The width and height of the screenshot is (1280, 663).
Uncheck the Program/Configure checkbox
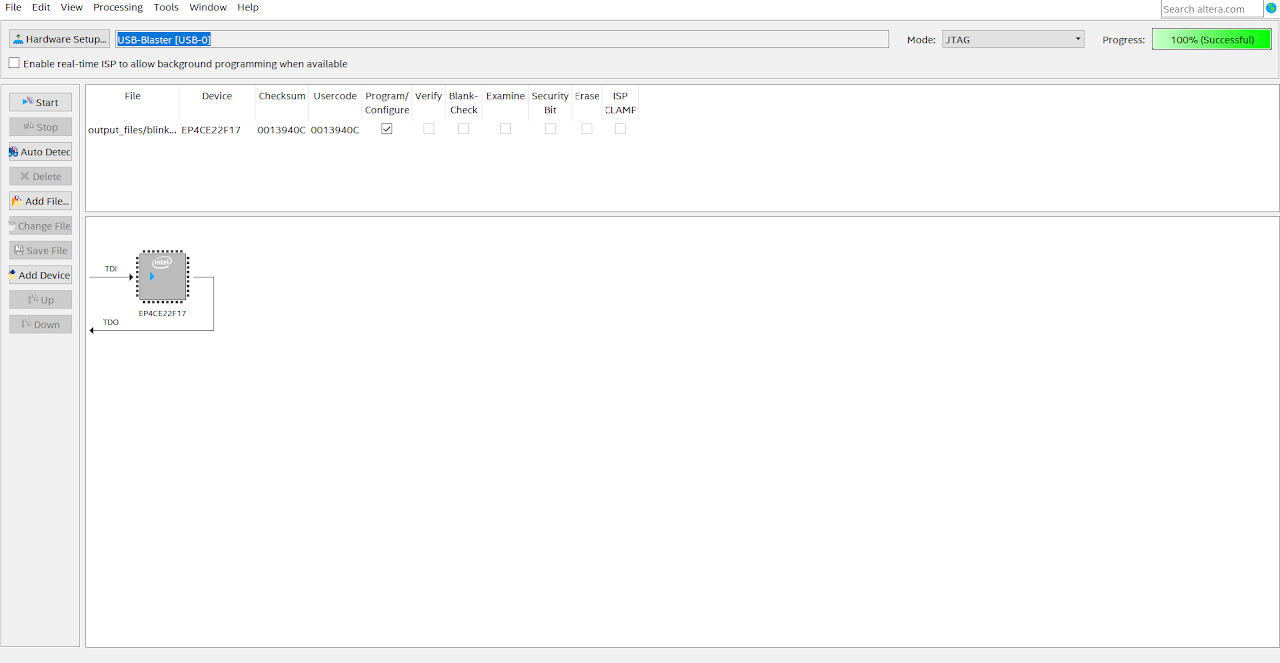[x=387, y=129]
